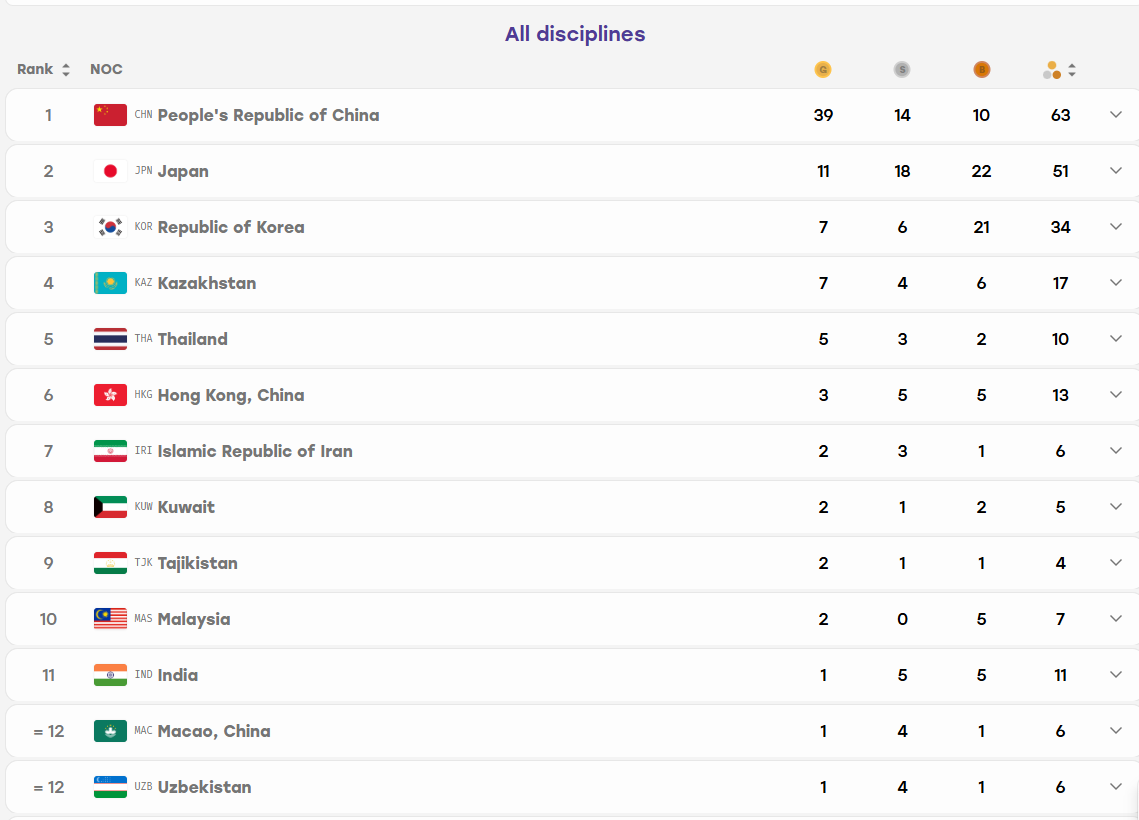Viewport: 1139px width, 820px height.
Task: Click the Hong Kong, China flag
Action: 110,394
